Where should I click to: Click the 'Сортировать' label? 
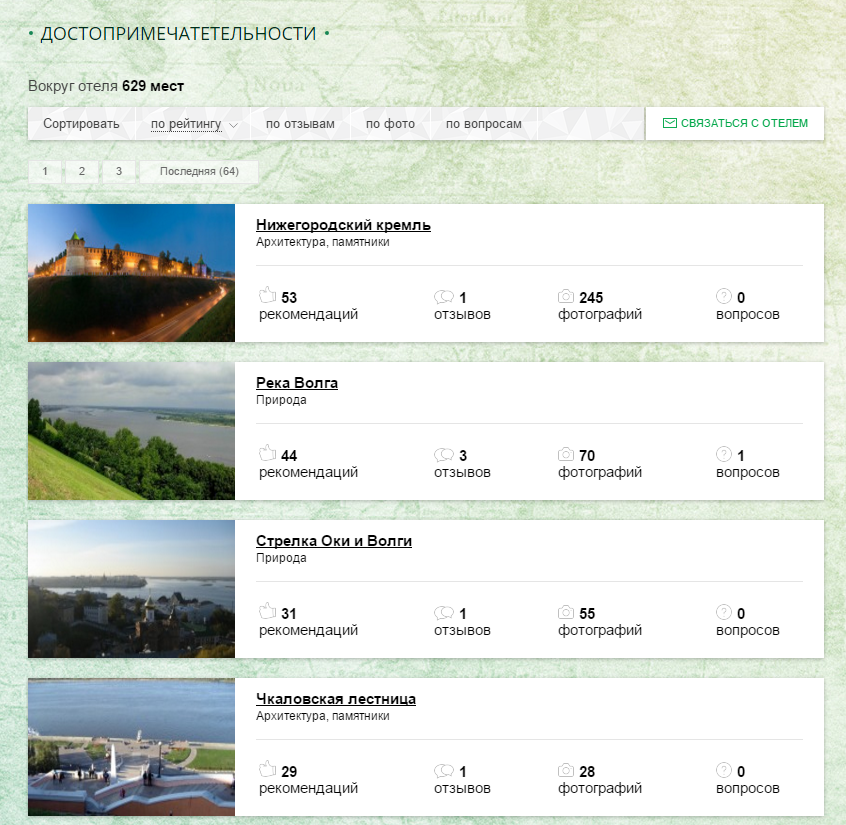point(81,124)
